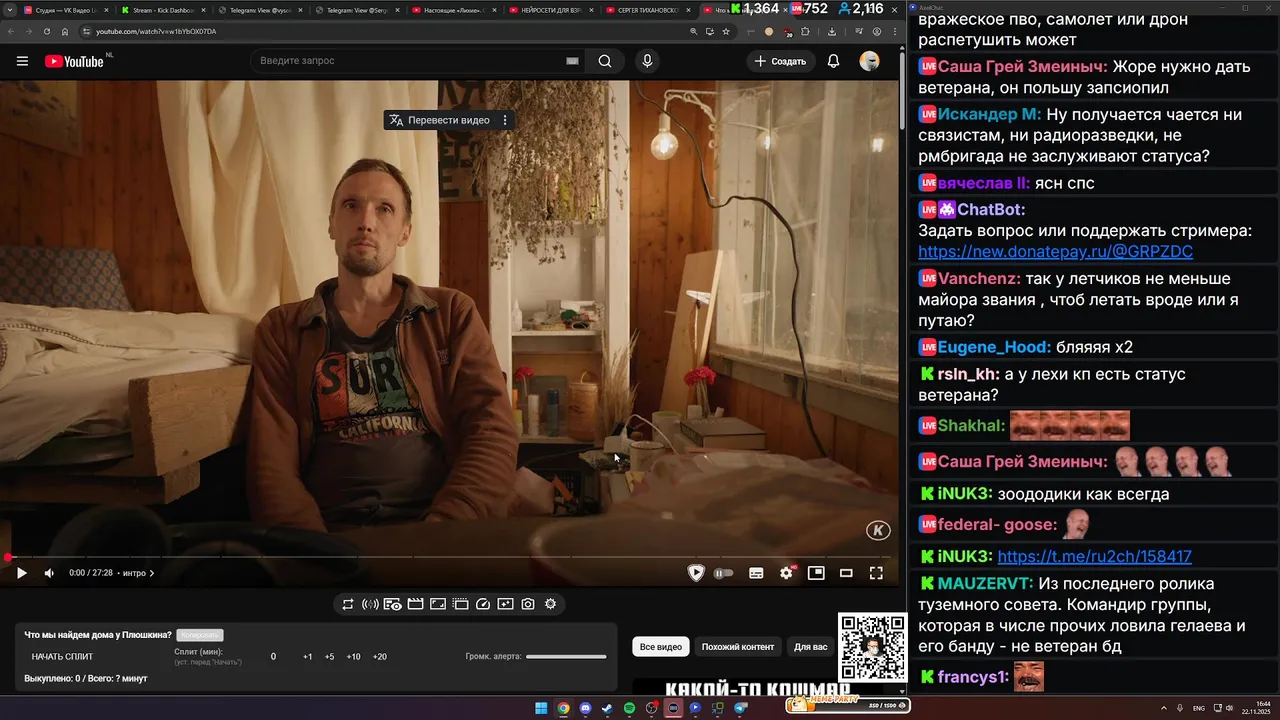This screenshot has height=720, width=1280.
Task: Open Discord from the taskbar
Action: (585, 708)
